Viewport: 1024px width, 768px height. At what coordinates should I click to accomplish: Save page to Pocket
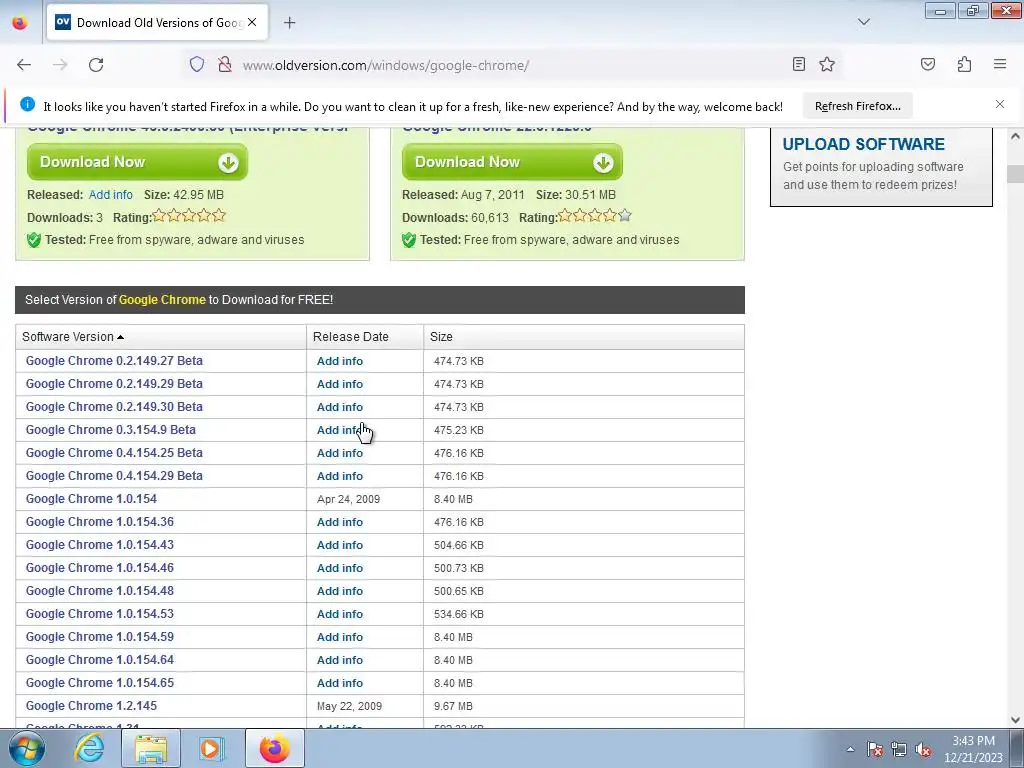coord(928,64)
